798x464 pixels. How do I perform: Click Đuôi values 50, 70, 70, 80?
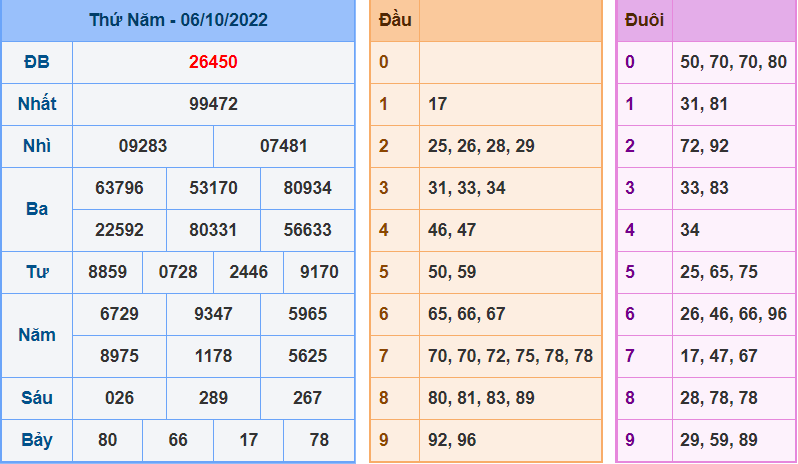pos(733,62)
